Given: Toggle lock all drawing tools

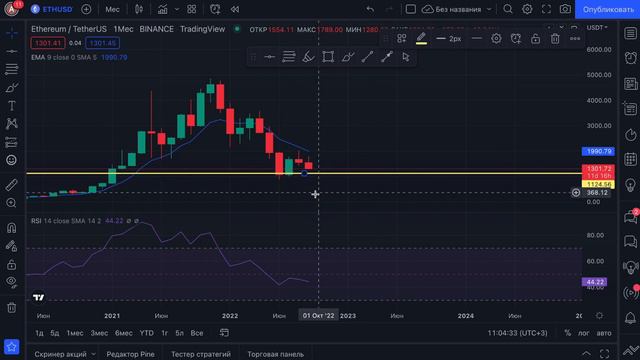Looking at the screenshot, I should [11, 264].
